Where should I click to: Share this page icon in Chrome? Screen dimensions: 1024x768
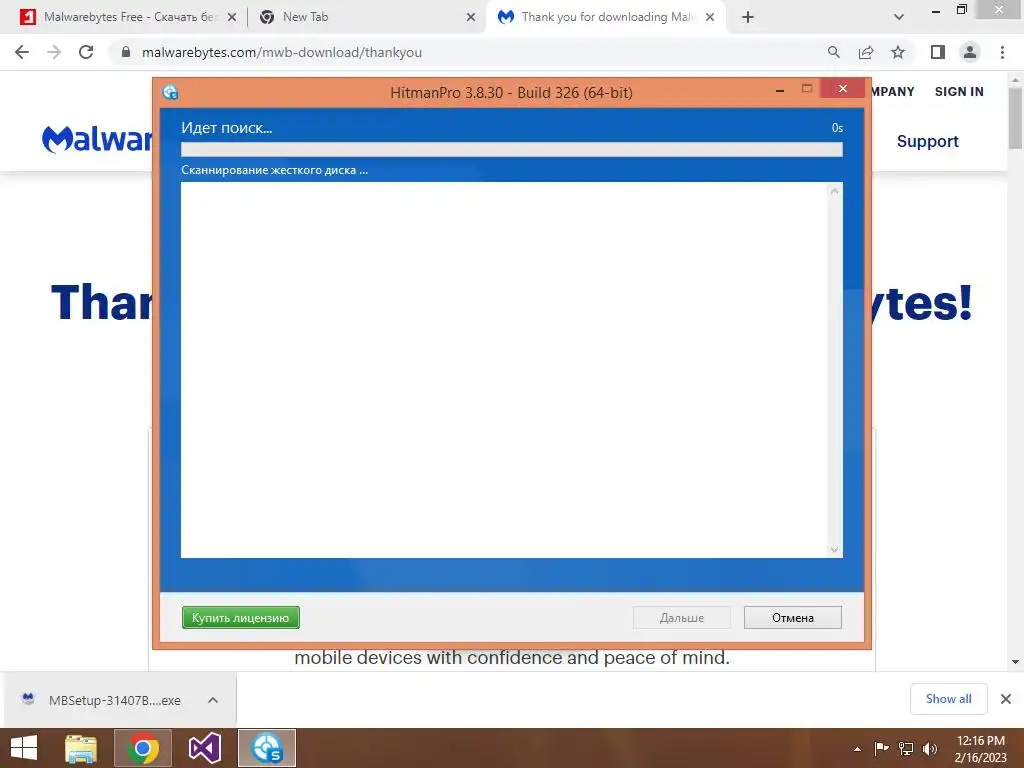(x=866, y=52)
